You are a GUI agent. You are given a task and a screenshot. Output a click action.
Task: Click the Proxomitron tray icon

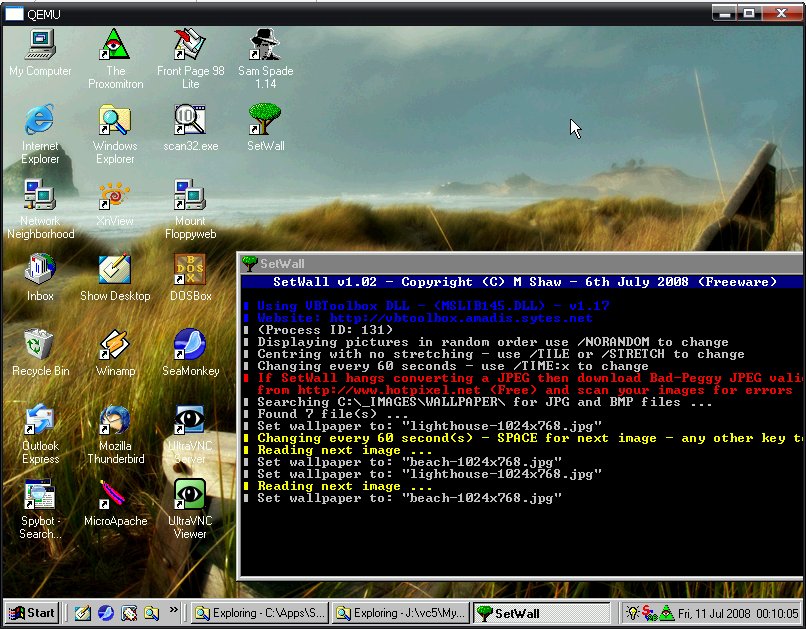tap(667, 613)
